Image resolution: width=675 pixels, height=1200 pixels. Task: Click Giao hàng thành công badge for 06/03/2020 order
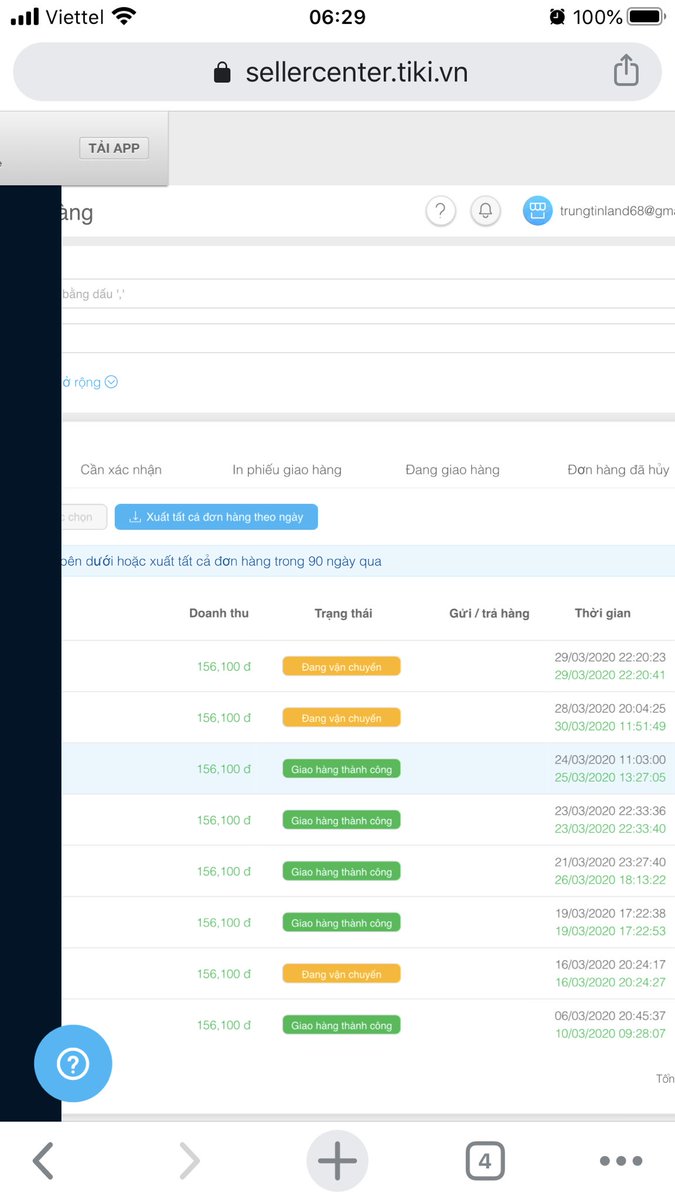click(342, 1025)
